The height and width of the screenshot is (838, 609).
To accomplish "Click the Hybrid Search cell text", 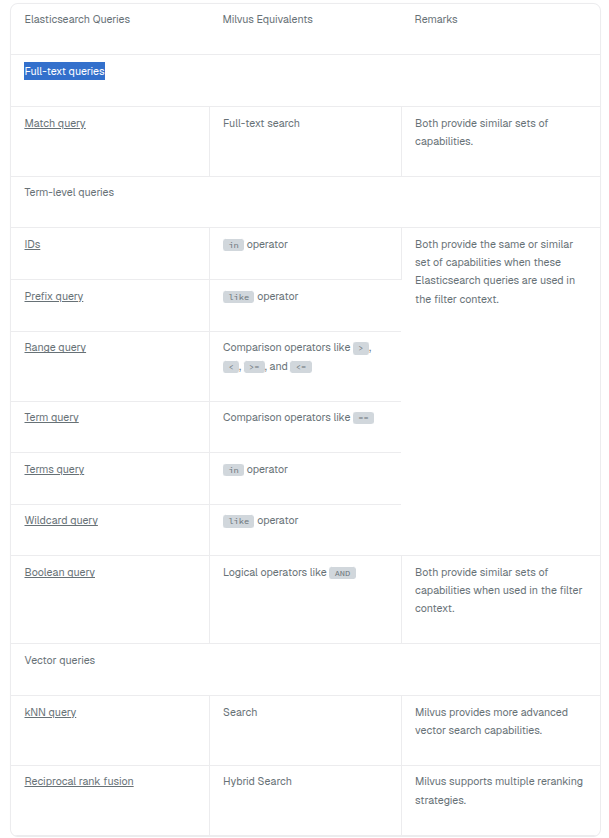I will [x=257, y=782].
